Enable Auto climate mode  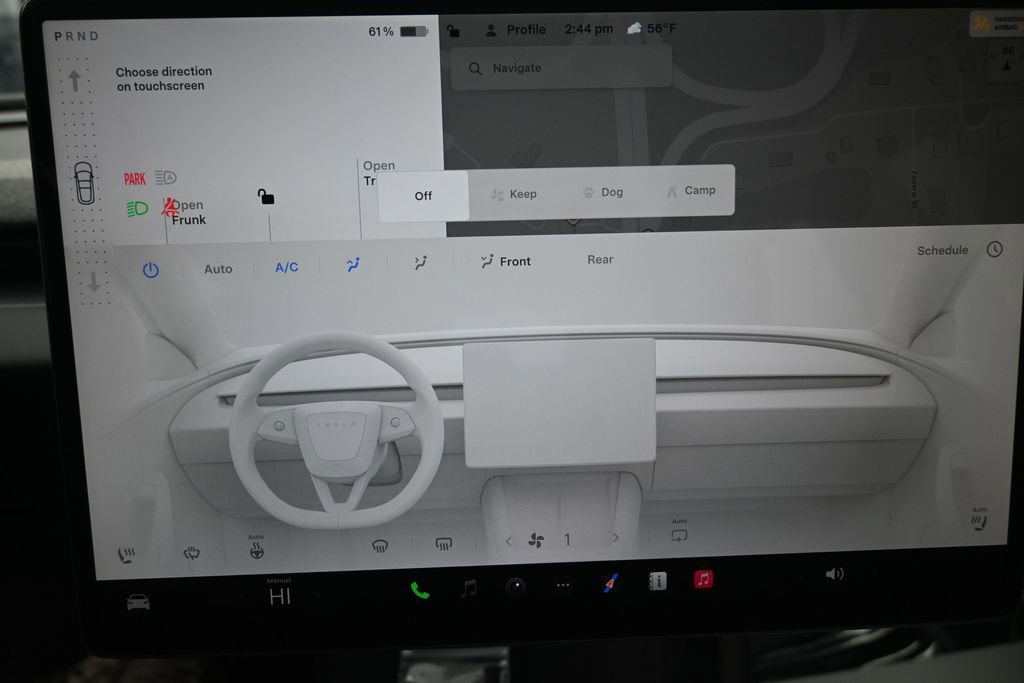tap(218, 268)
